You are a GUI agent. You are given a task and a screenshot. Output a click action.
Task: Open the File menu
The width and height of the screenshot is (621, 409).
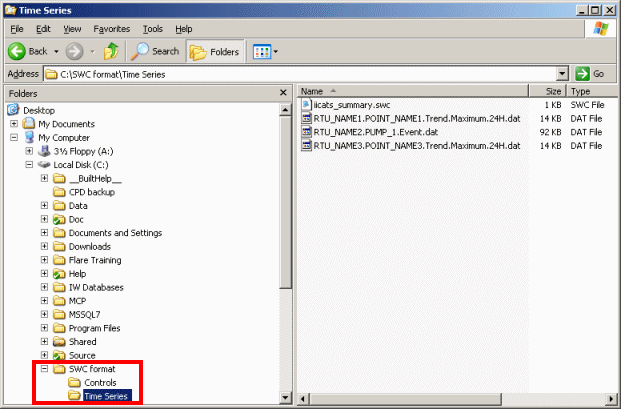17,29
